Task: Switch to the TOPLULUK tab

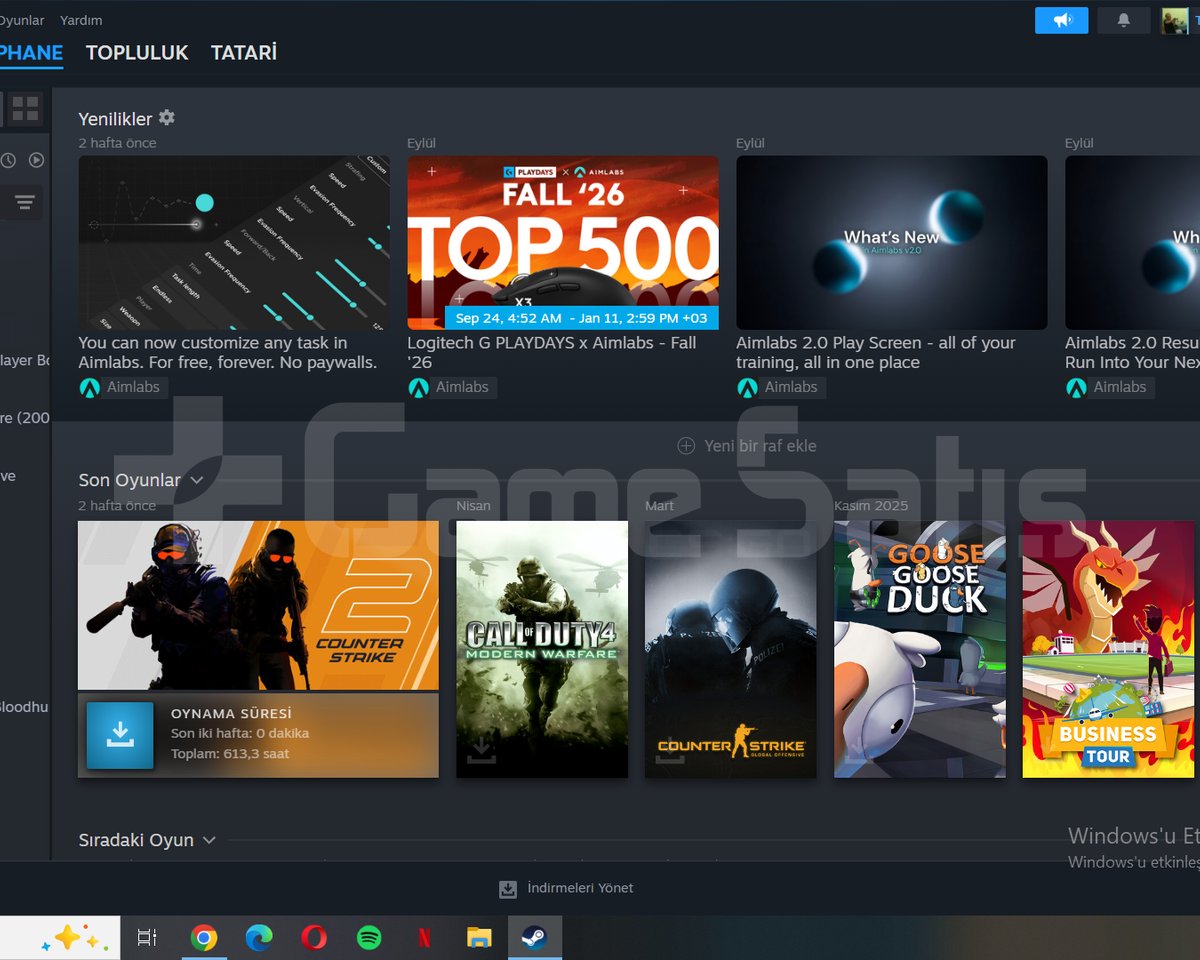Action: tap(137, 53)
